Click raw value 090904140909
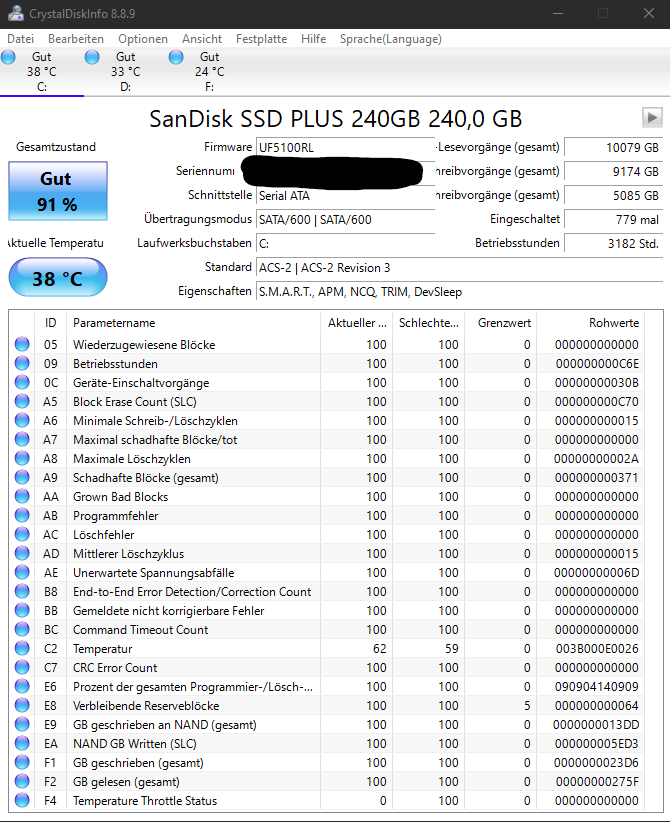 597,687
